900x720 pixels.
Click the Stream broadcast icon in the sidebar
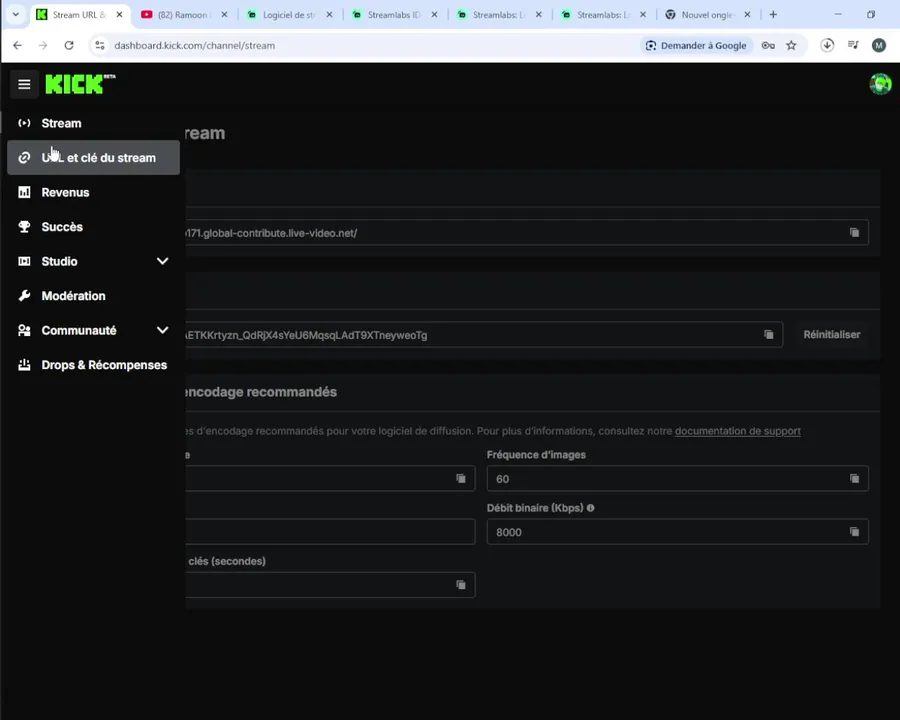pos(24,123)
